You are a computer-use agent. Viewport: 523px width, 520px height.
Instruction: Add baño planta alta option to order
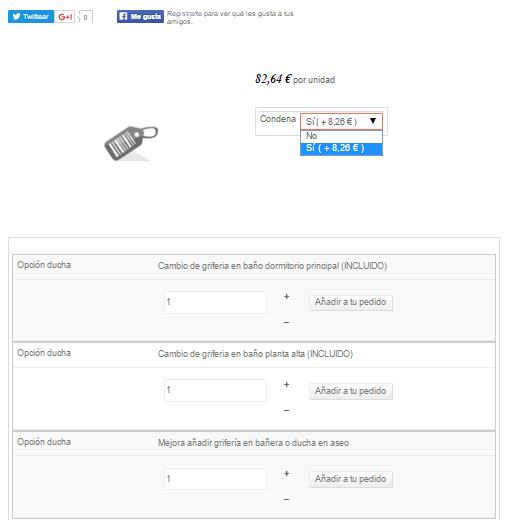tap(351, 391)
